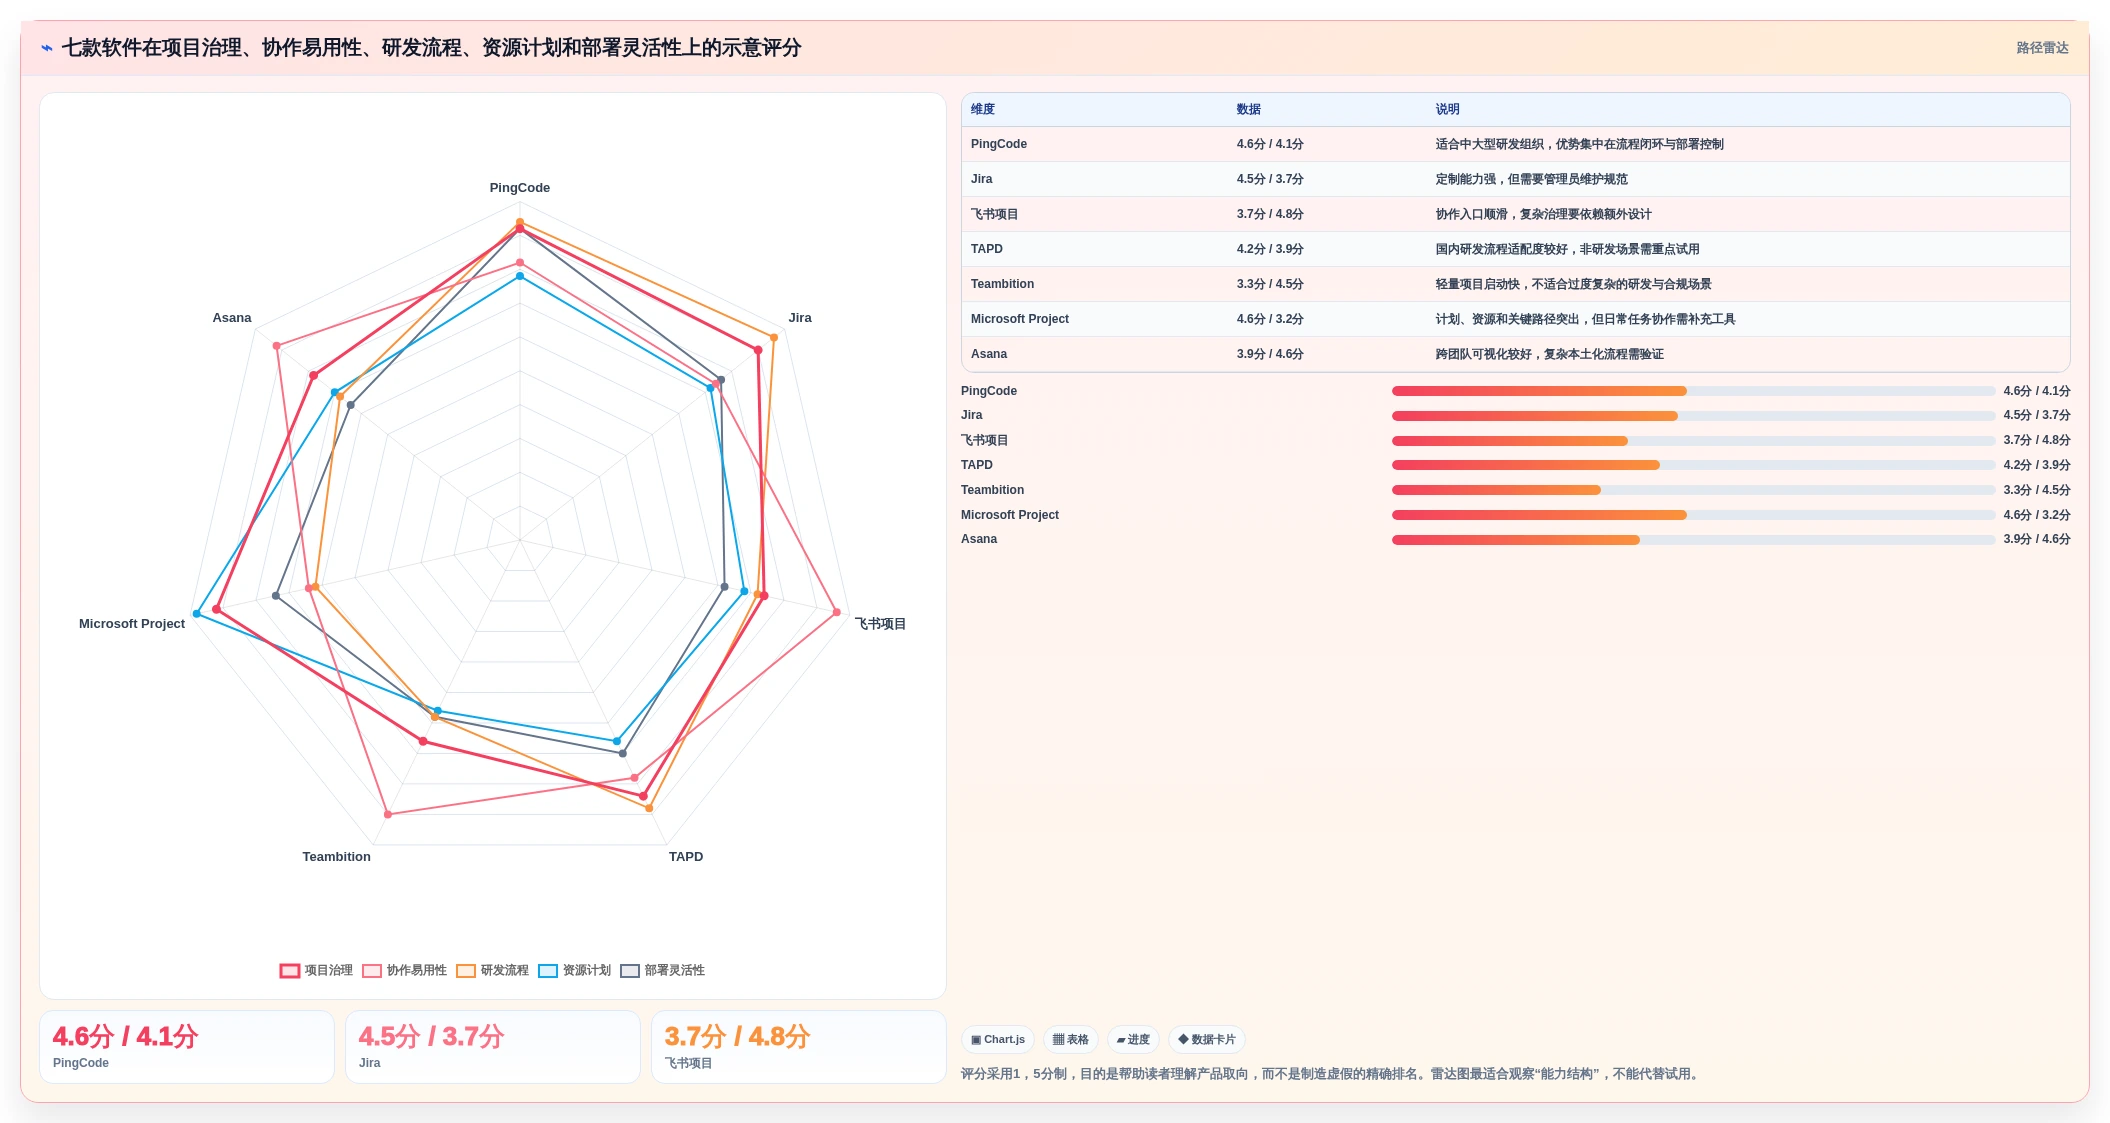This screenshot has height=1123, width=2110.
Task: Click the Microsoft Project radar axis label
Action: click(x=132, y=624)
